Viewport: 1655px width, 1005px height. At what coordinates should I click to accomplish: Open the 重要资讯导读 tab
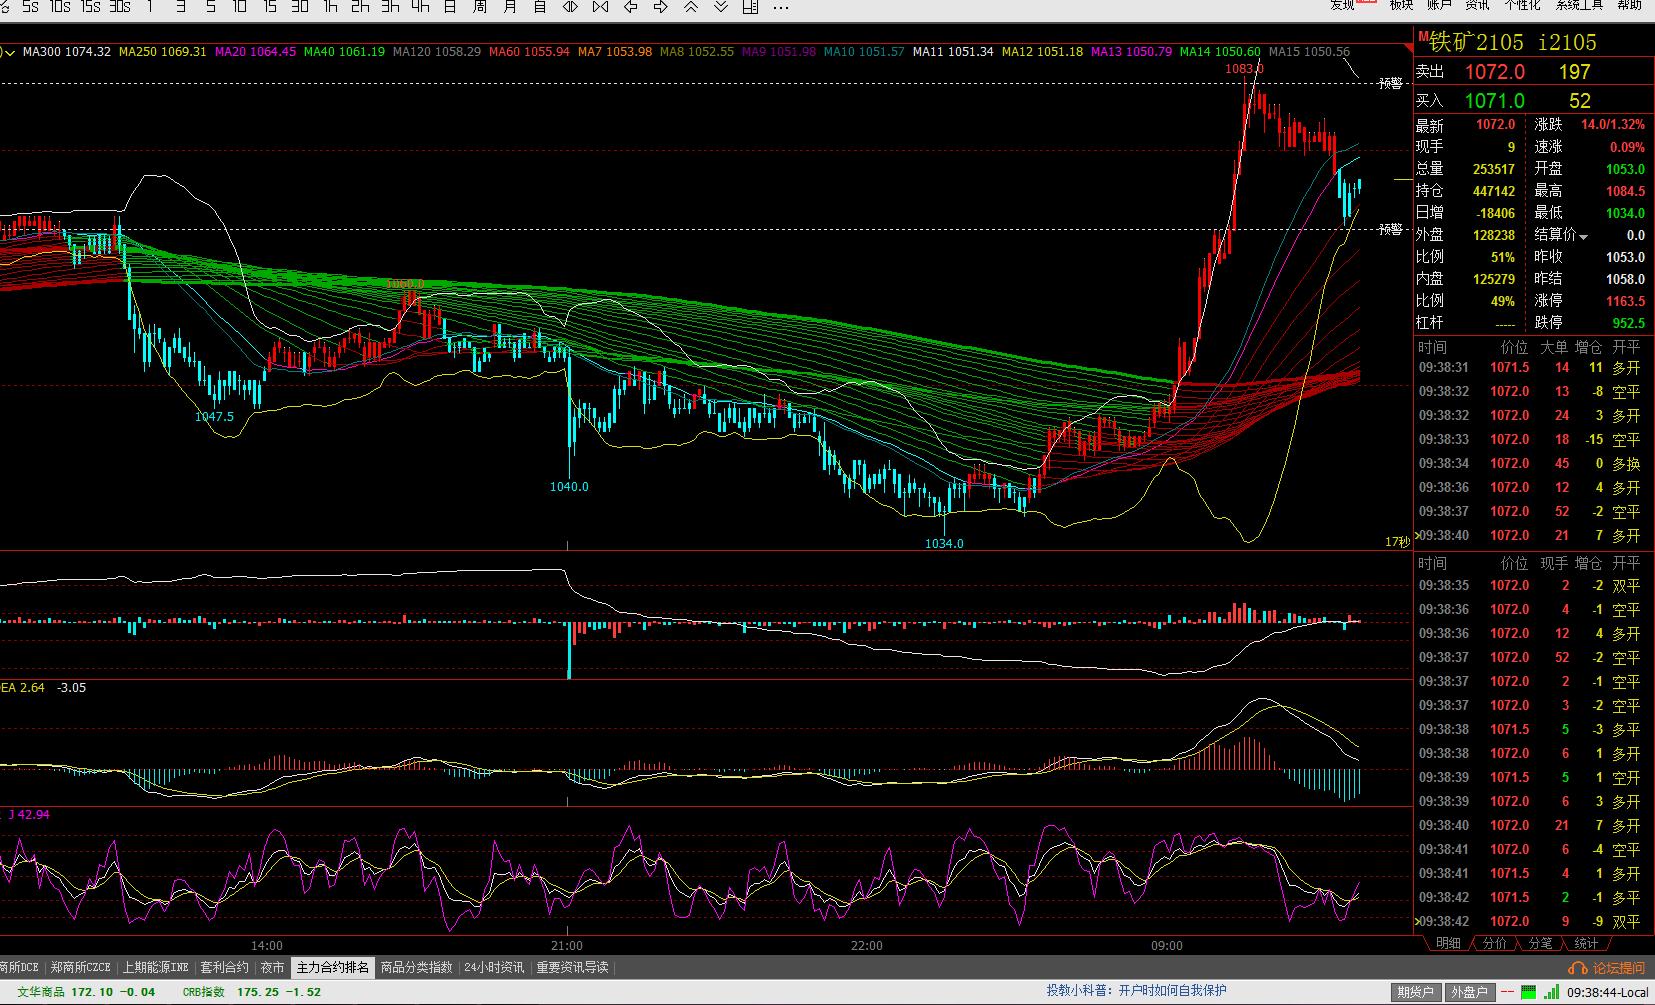coord(572,968)
